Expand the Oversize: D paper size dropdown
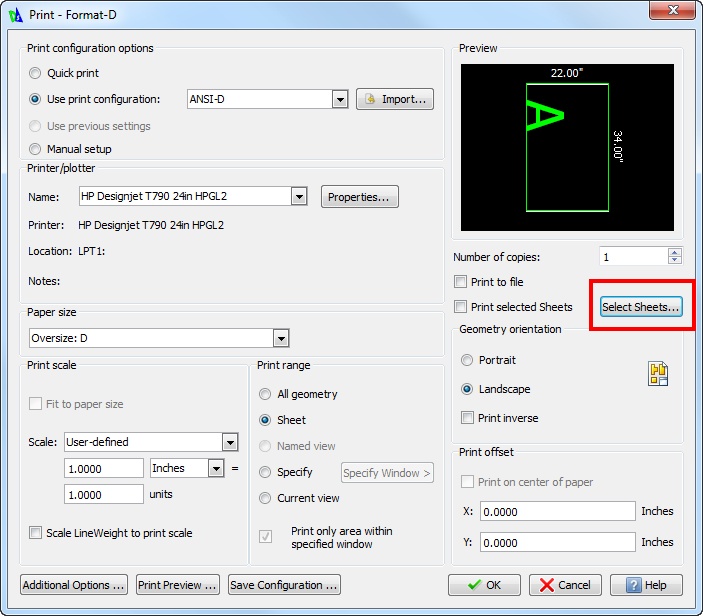 pos(281,338)
